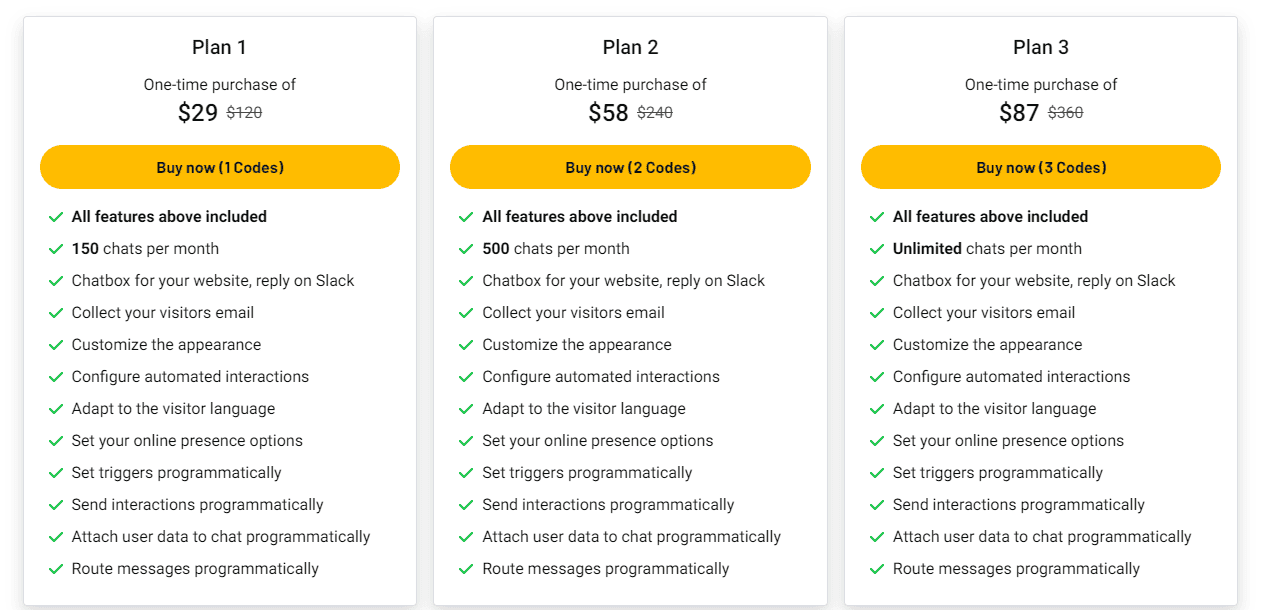Select the "Plan 2" heading
This screenshot has height=610, width=1270.
pyautogui.click(x=630, y=46)
